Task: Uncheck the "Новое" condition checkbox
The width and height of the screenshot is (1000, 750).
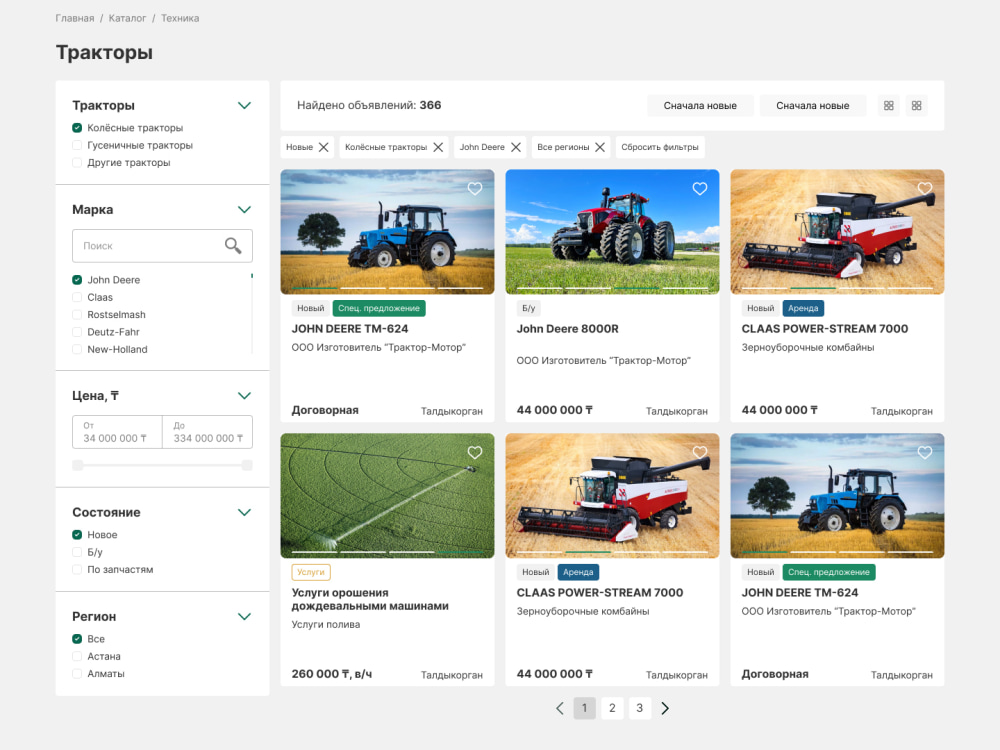Action: 77,535
